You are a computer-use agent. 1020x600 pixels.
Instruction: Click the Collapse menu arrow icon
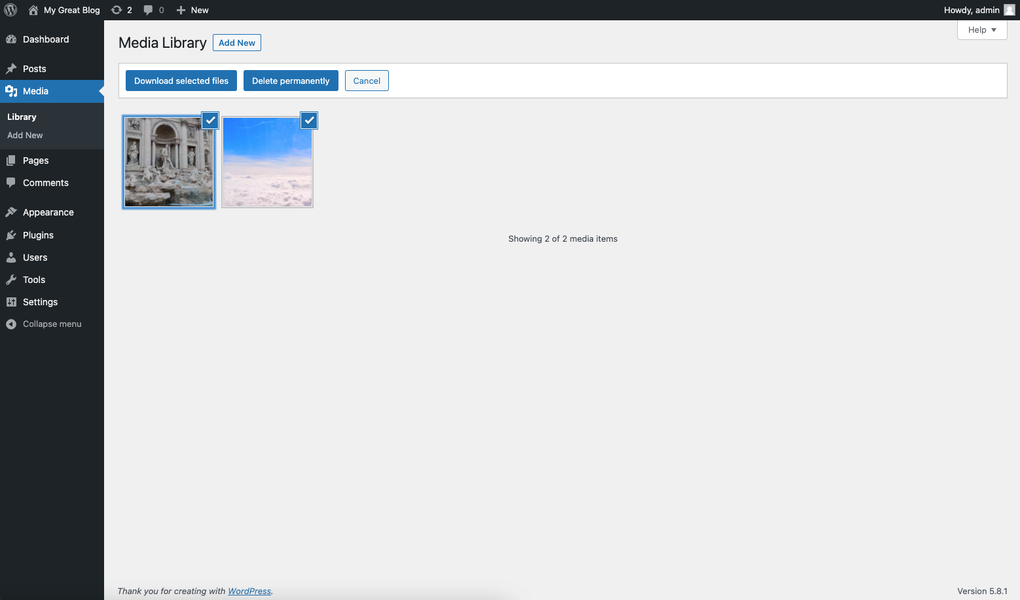click(x=12, y=323)
